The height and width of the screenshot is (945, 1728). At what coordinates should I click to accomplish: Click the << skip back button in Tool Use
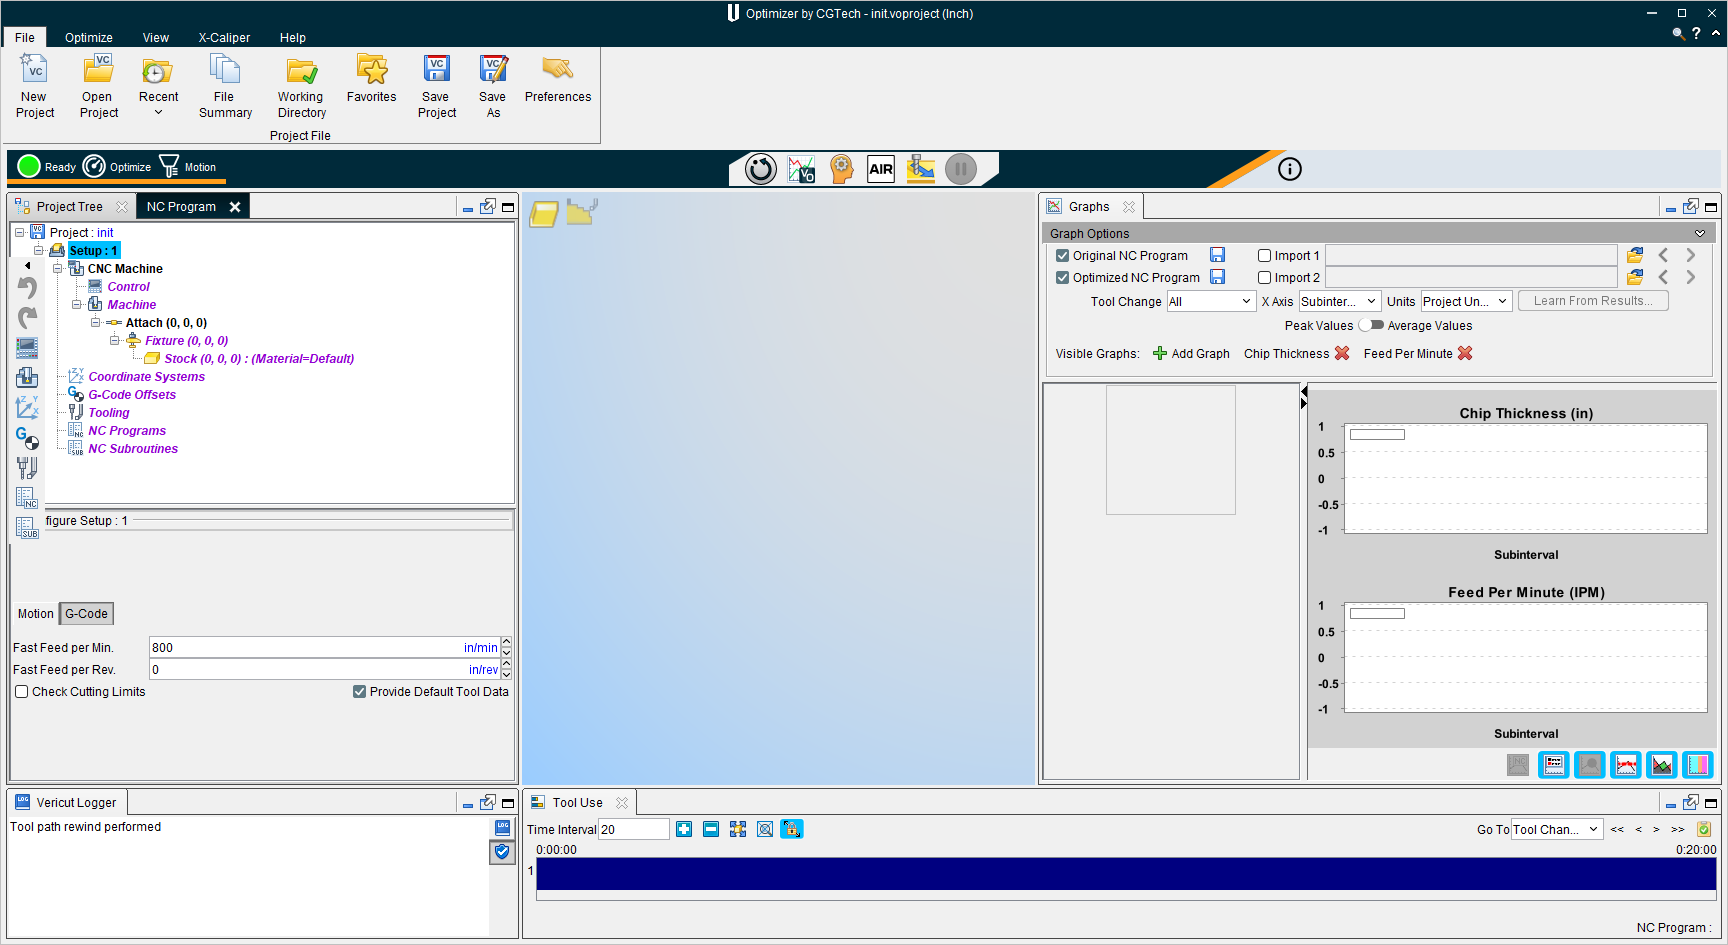1617,829
